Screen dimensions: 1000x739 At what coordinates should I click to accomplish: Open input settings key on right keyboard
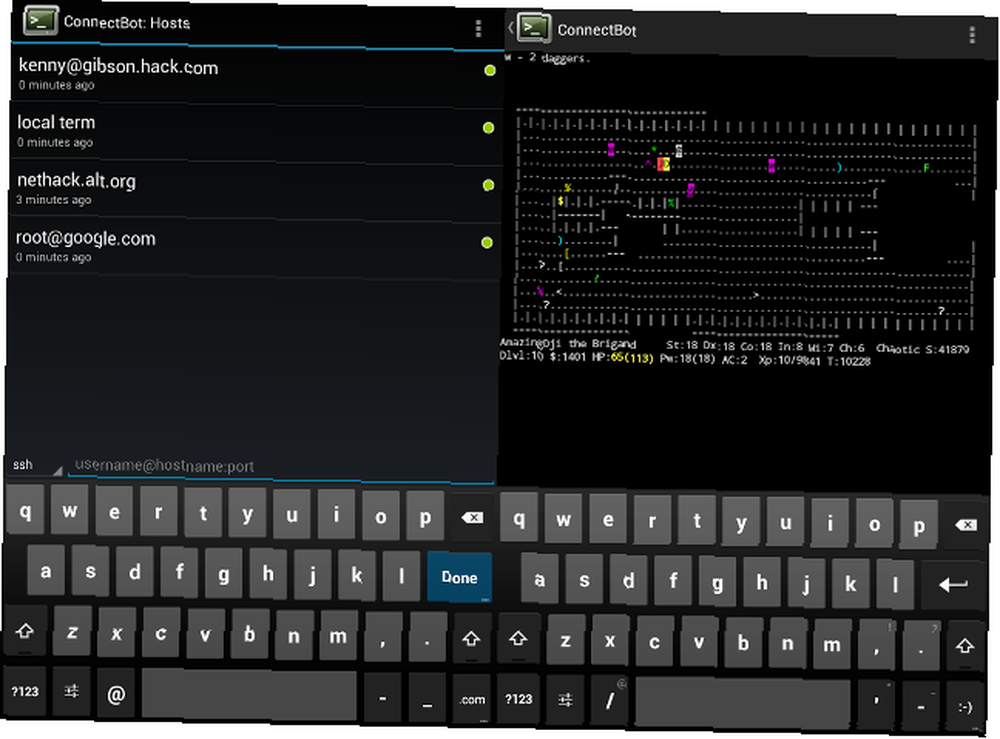pos(565,701)
